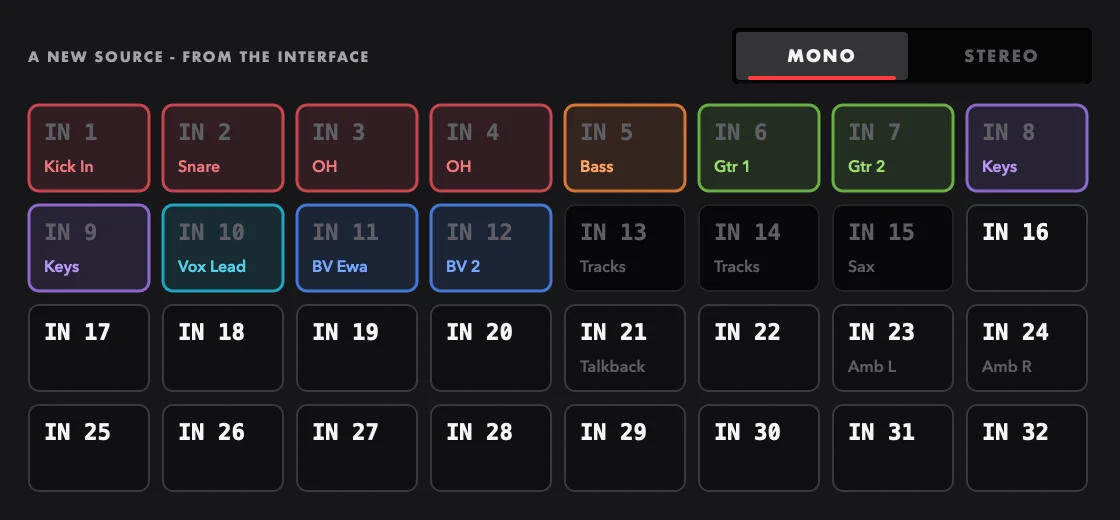This screenshot has width=1120, height=520.
Task: Select the unused IN 17 tile
Action: pos(89,348)
